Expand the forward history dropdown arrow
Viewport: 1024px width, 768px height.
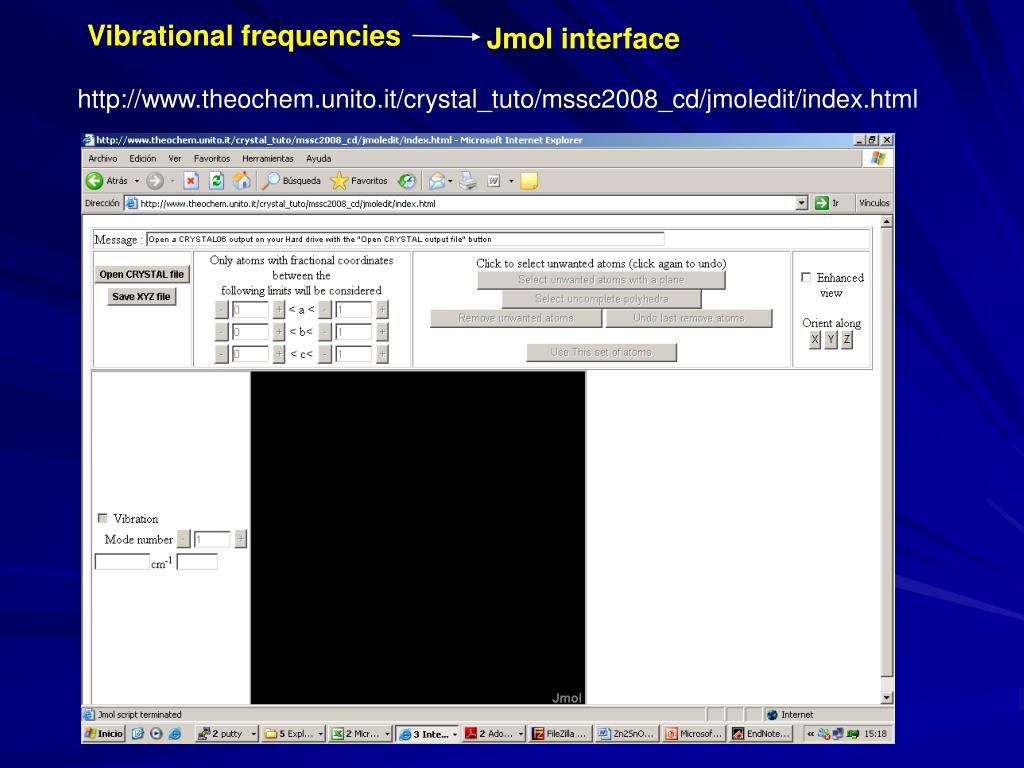(x=172, y=181)
